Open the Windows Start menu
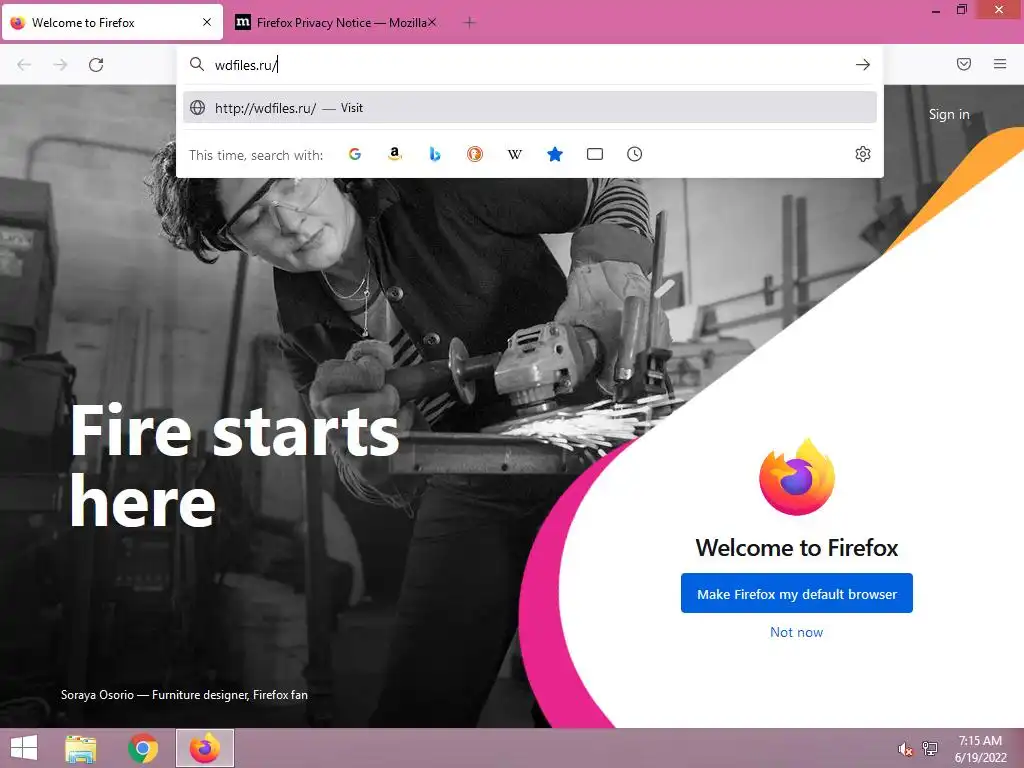The image size is (1024, 768). tap(24, 748)
